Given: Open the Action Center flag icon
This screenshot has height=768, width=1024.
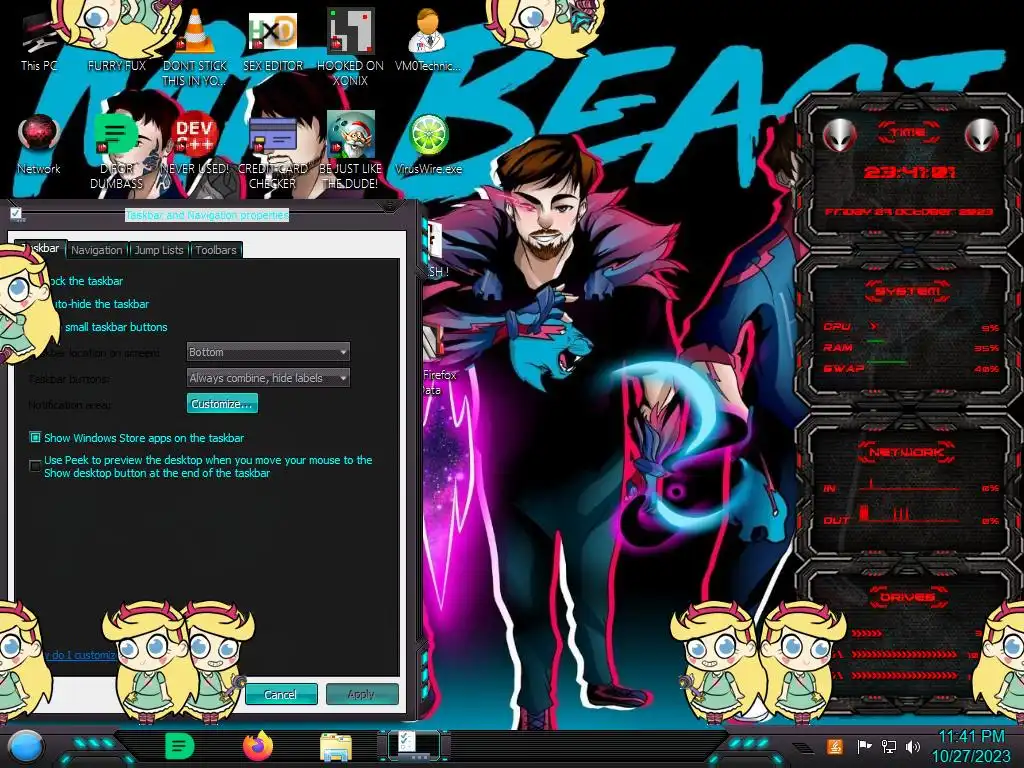Looking at the screenshot, I should 864,746.
